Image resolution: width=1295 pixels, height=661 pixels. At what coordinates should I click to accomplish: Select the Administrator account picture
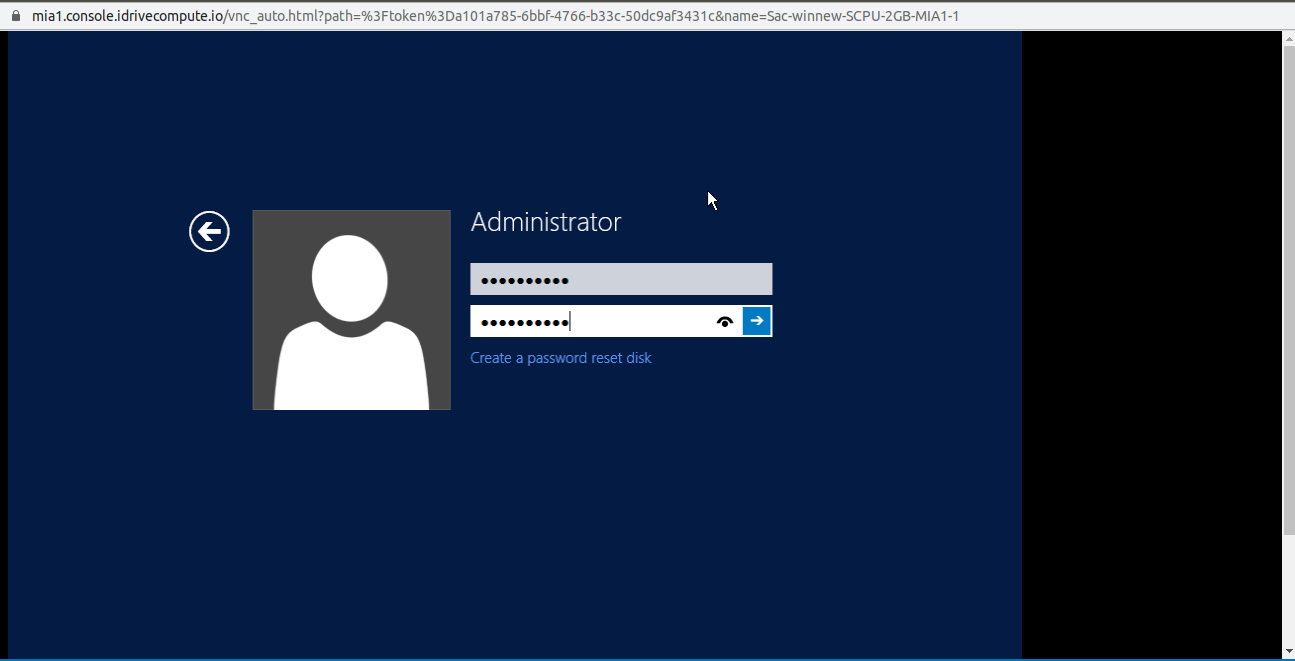[351, 310]
